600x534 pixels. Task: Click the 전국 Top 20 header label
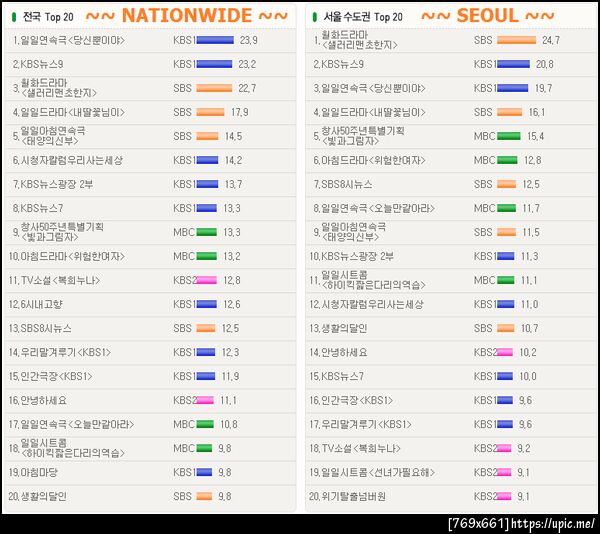(48, 17)
